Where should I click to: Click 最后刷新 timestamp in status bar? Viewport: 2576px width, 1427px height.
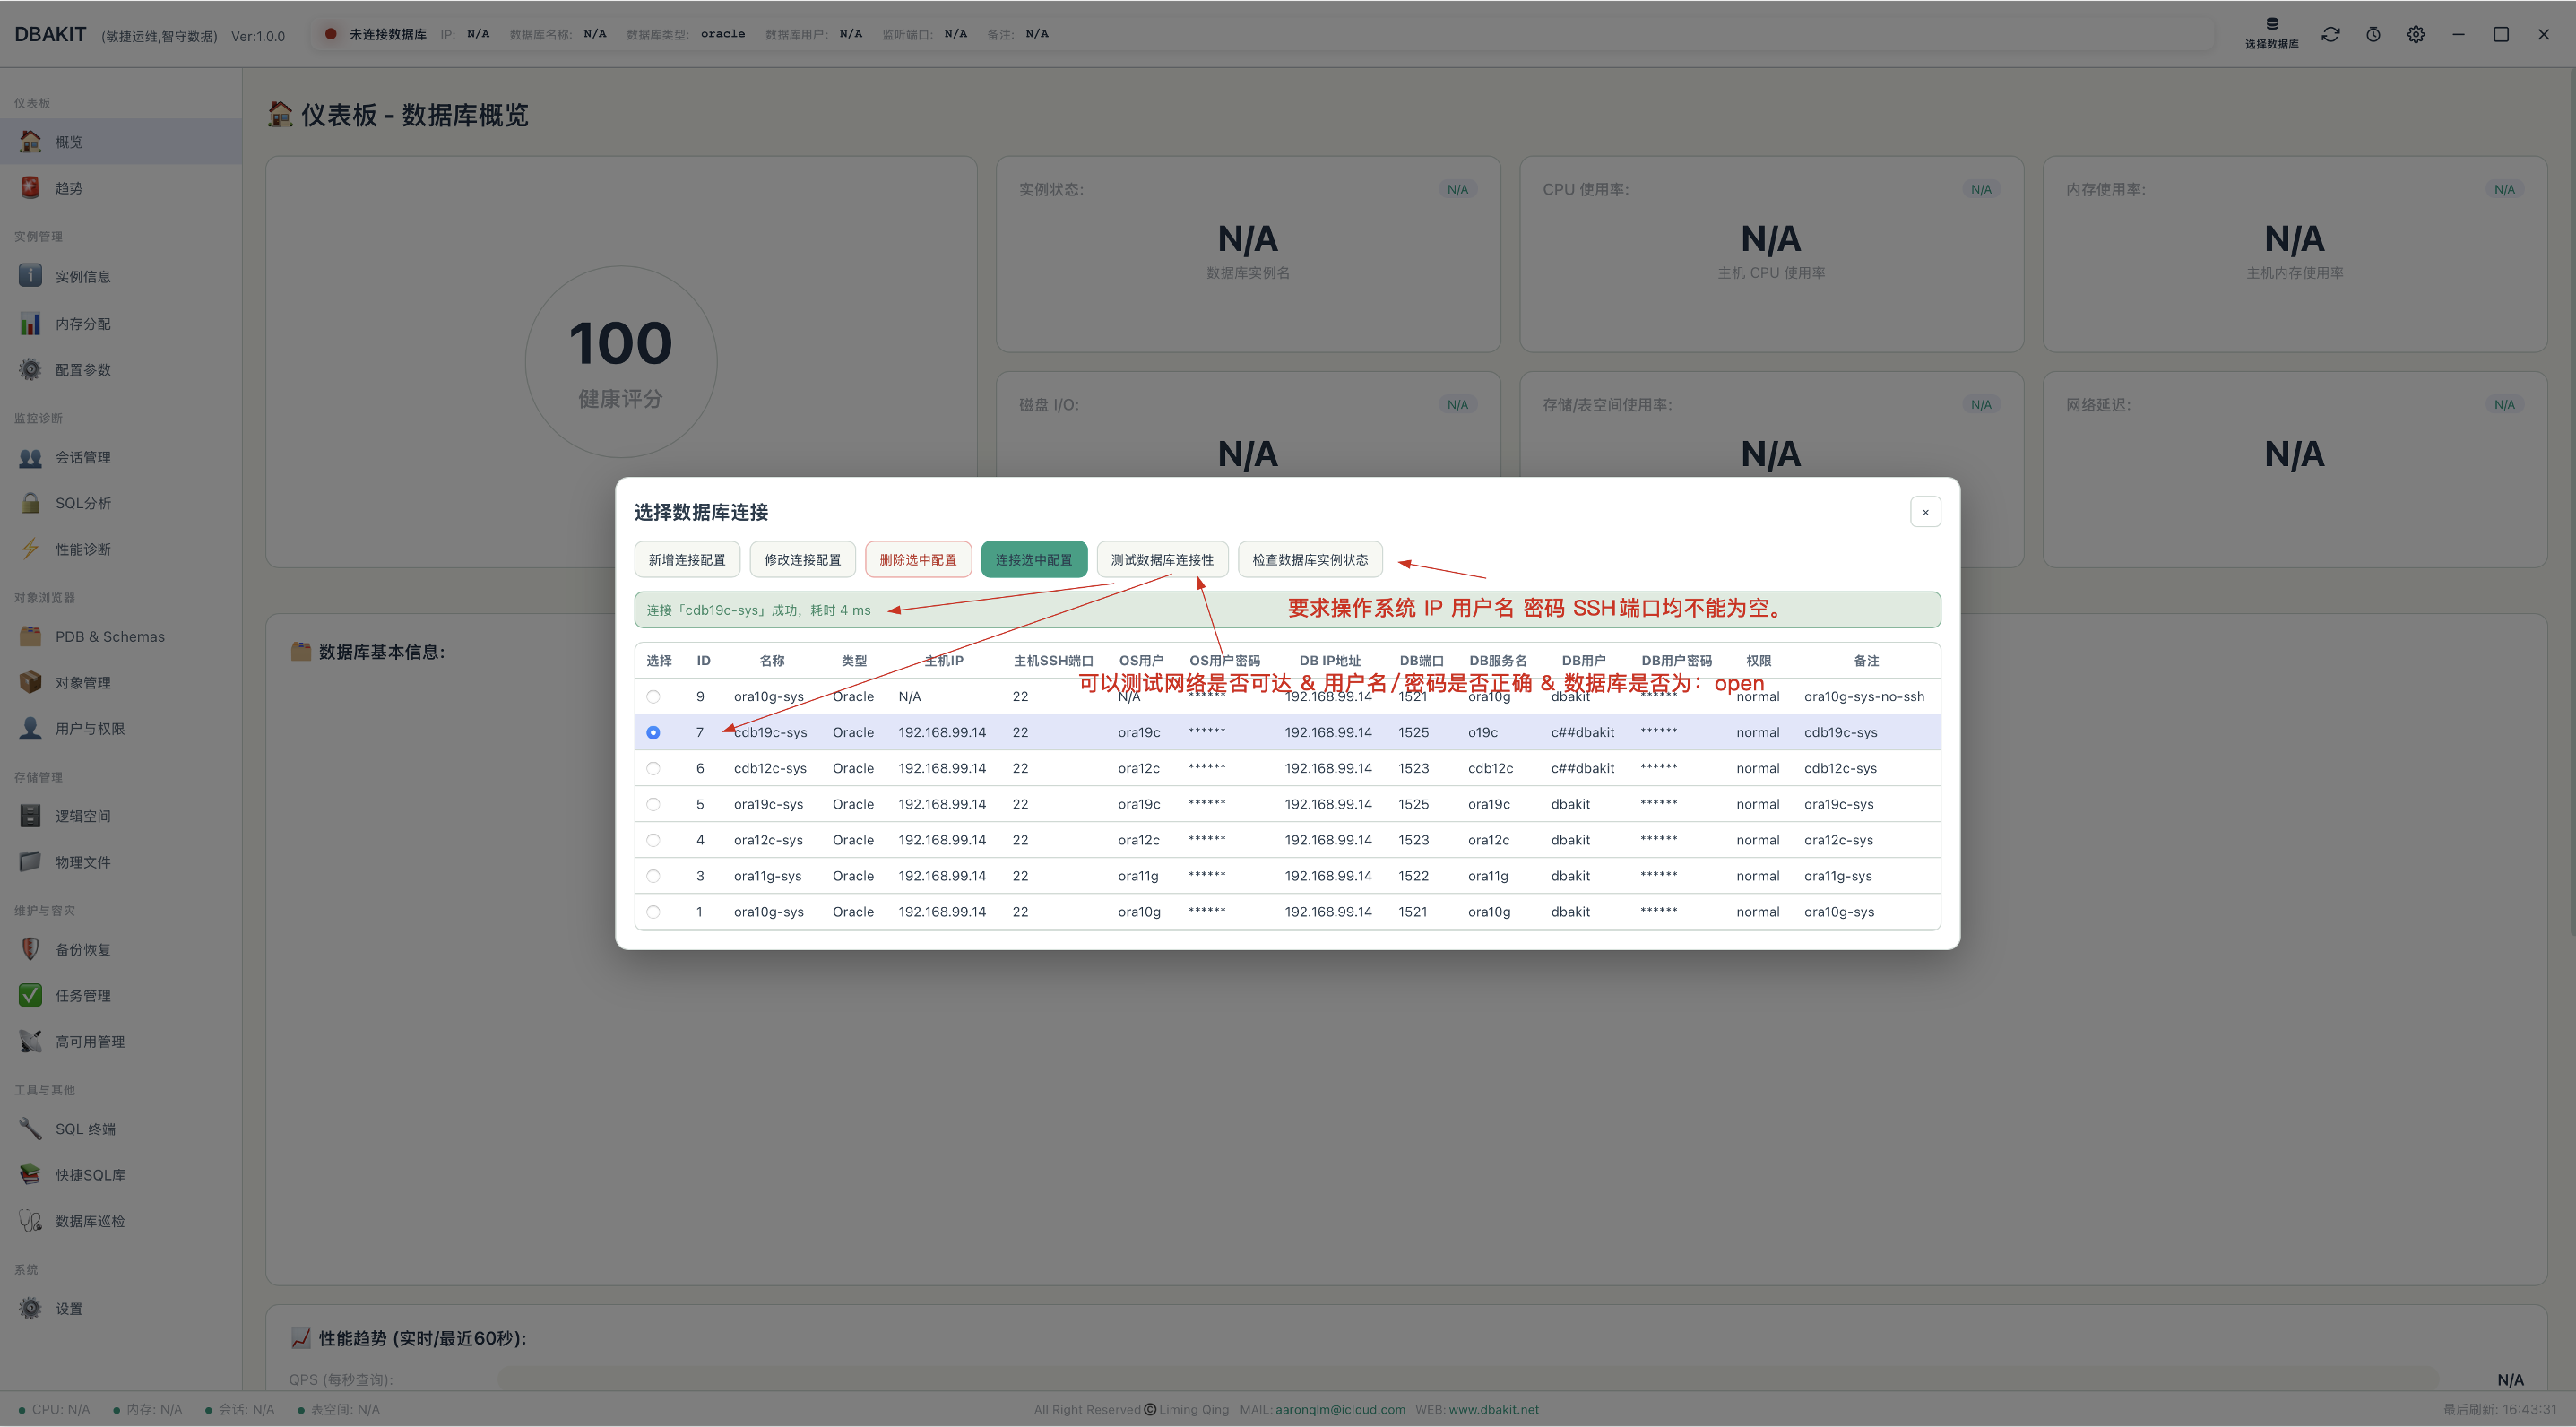point(2500,1409)
